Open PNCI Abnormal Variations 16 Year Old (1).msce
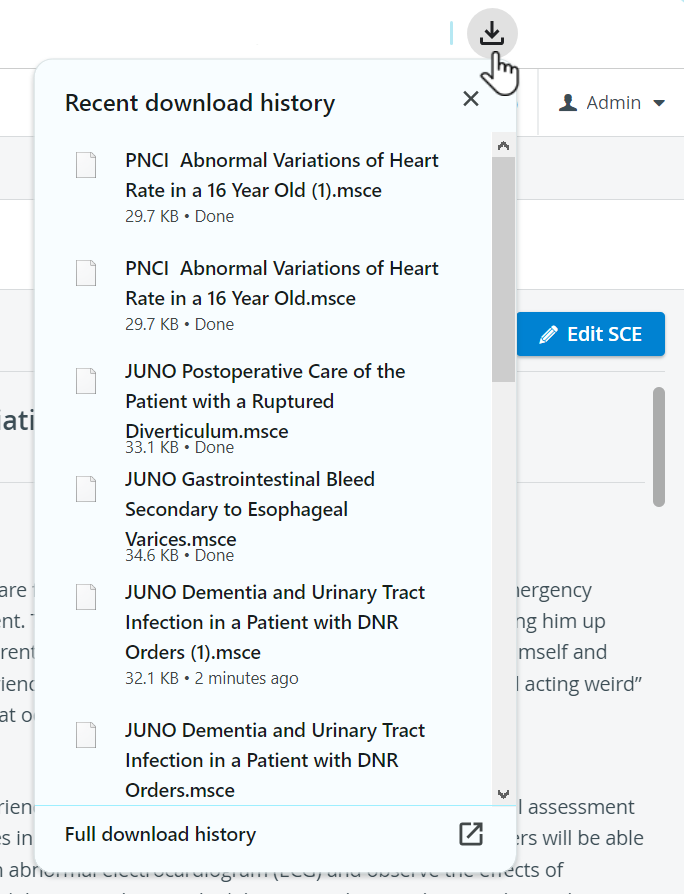 click(x=282, y=175)
